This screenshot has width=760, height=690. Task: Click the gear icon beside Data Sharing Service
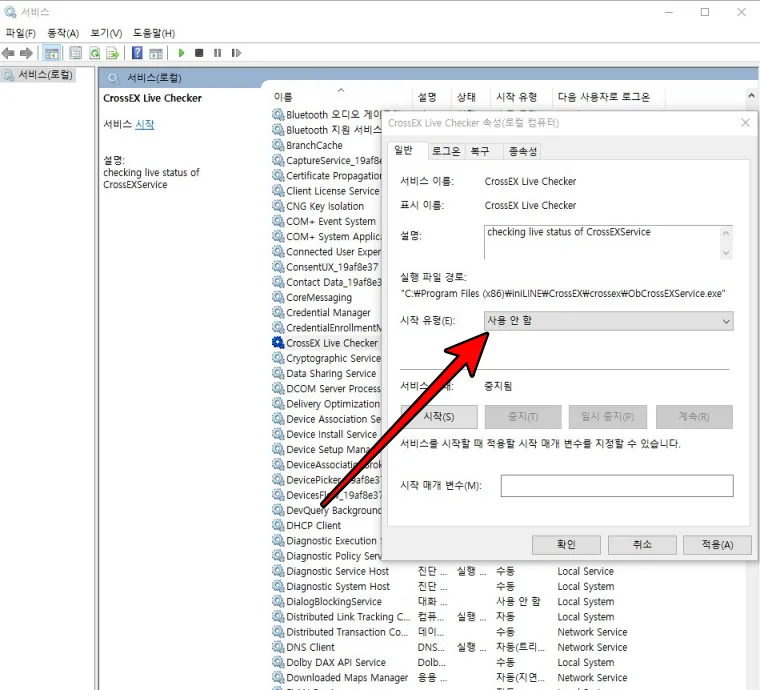pos(278,373)
